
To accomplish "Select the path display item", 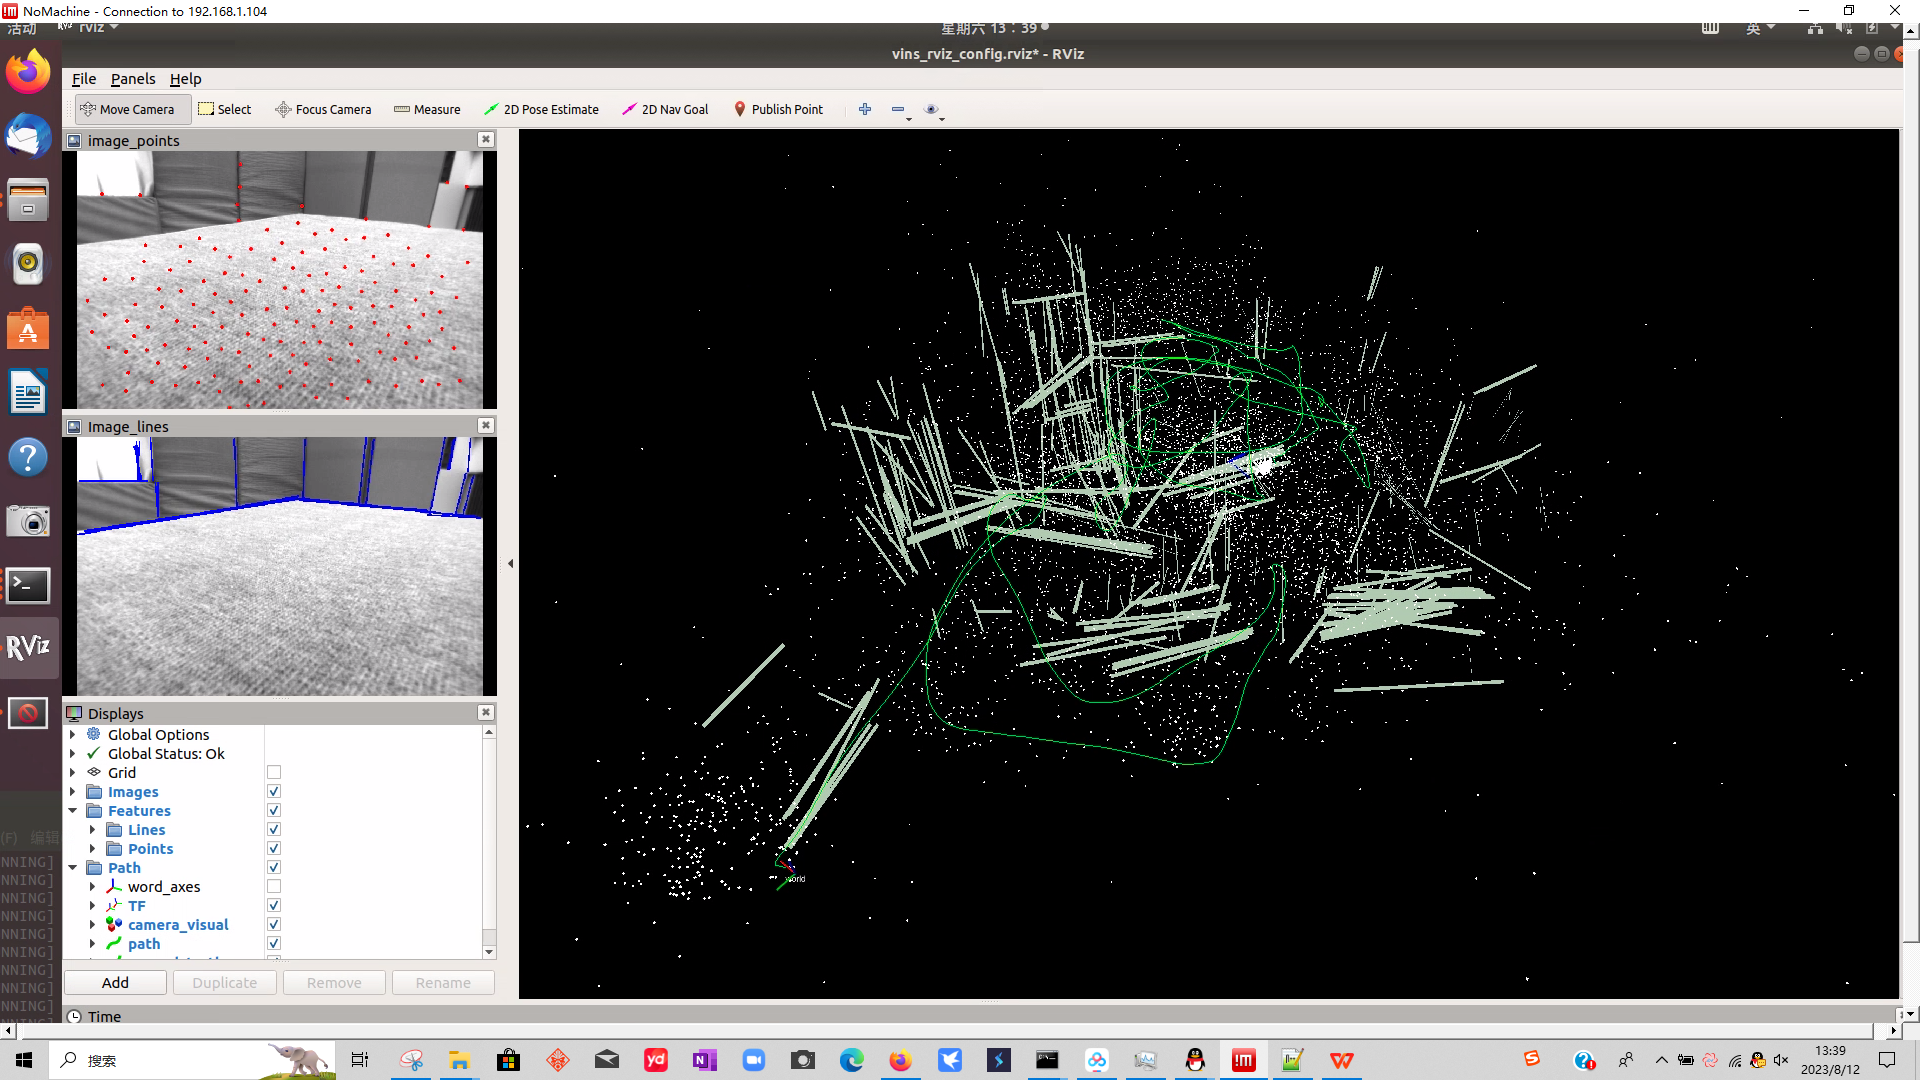I will 144,944.
